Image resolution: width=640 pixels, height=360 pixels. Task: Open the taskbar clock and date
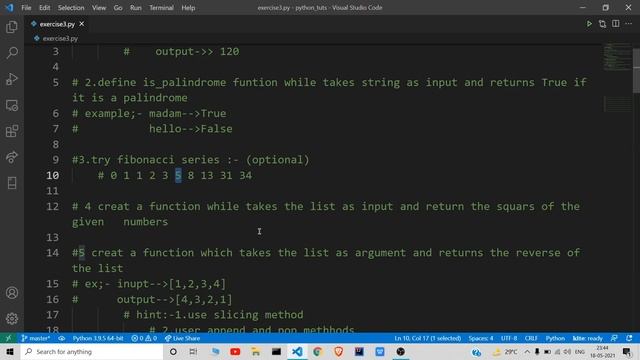(x=602, y=351)
